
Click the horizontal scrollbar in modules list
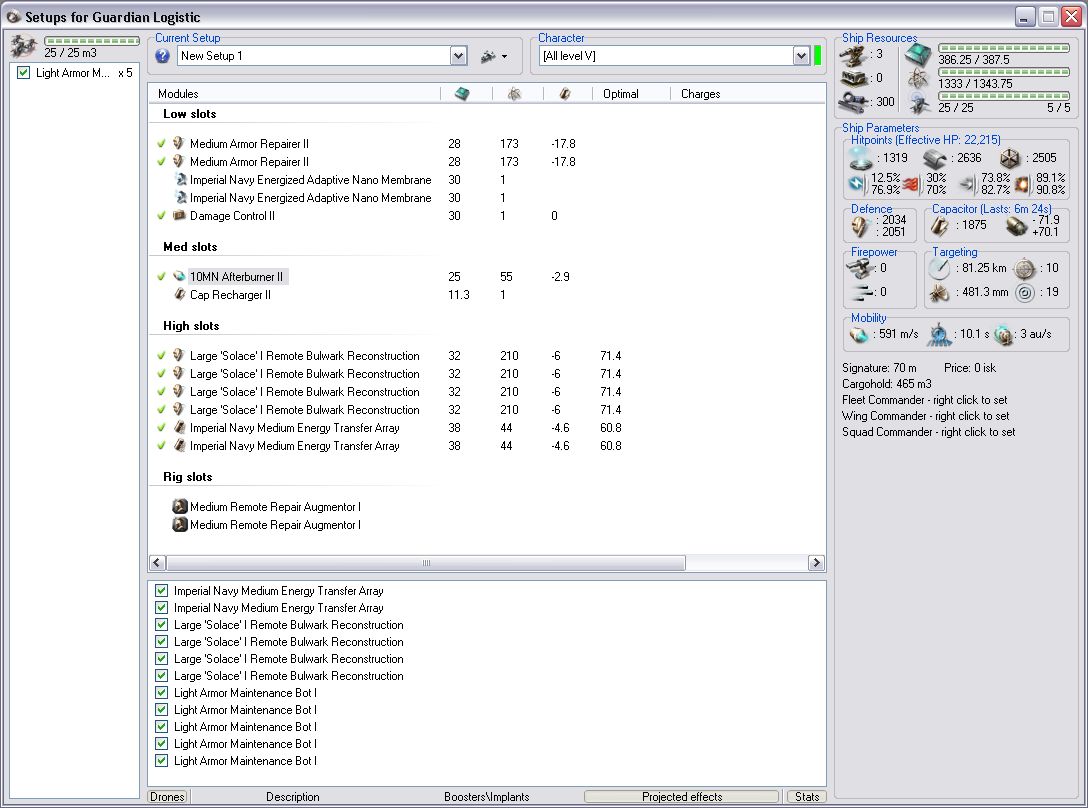[425, 564]
